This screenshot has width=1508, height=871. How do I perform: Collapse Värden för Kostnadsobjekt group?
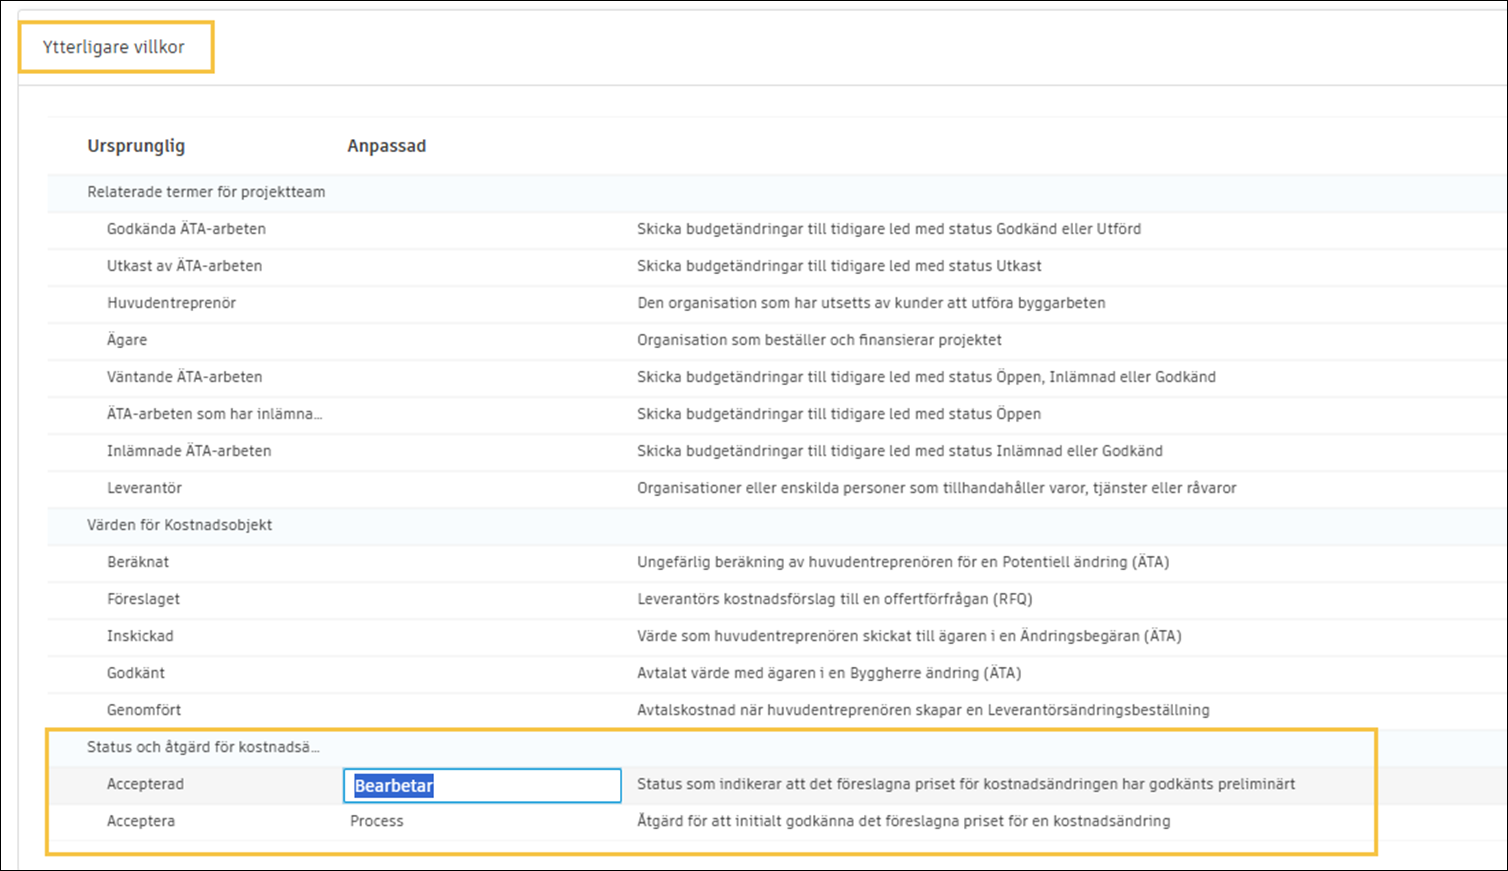click(x=179, y=525)
